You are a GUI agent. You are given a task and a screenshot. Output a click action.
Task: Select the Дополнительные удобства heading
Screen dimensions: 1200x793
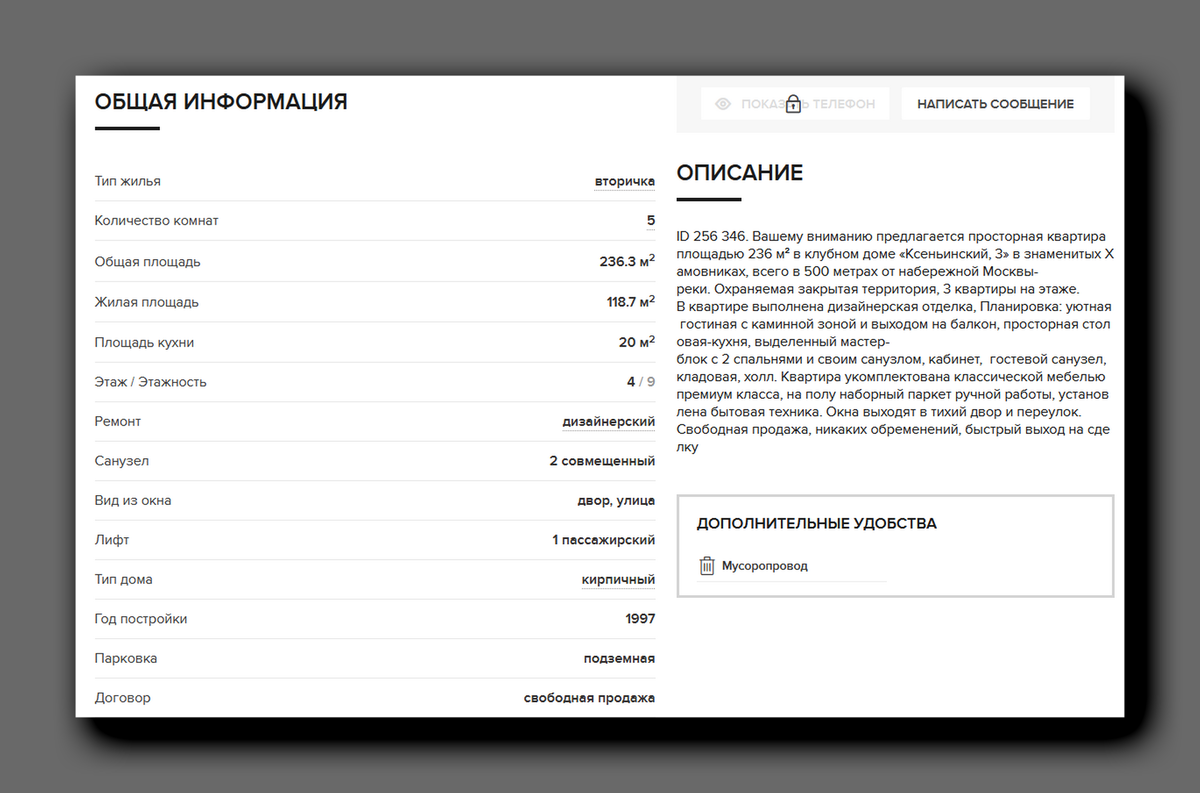tap(817, 524)
